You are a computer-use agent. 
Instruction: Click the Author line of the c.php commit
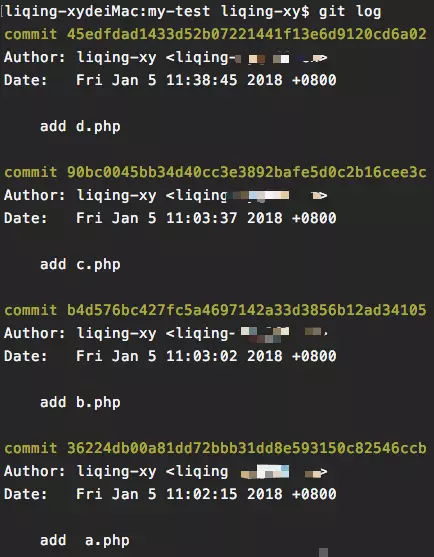[x=166, y=195]
